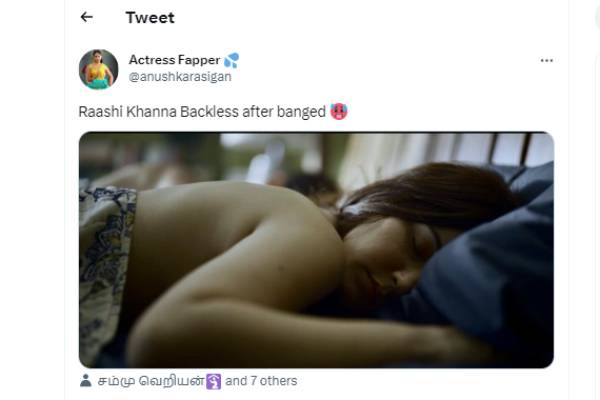The image size is (600, 400).
Task: Go back using the left arrow icon
Action: 86,17
